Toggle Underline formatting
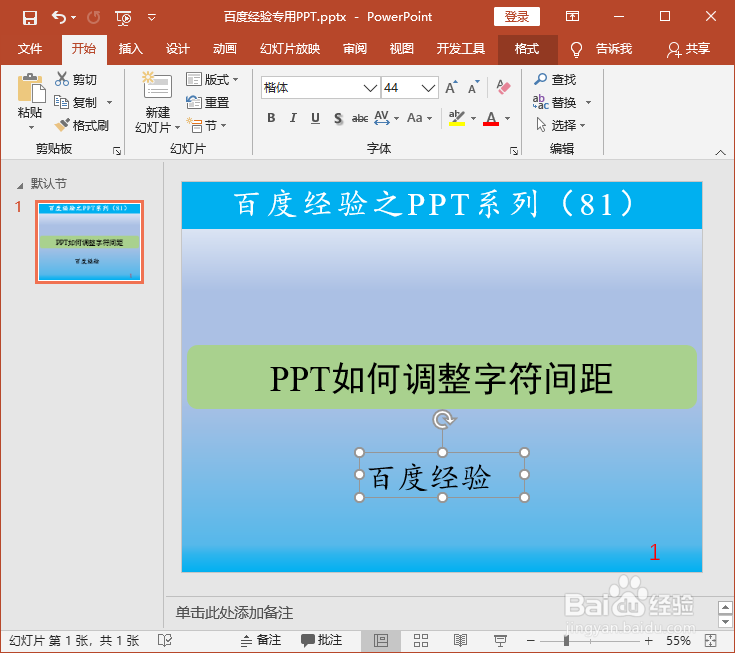Image resolution: width=735 pixels, height=653 pixels. click(315, 118)
